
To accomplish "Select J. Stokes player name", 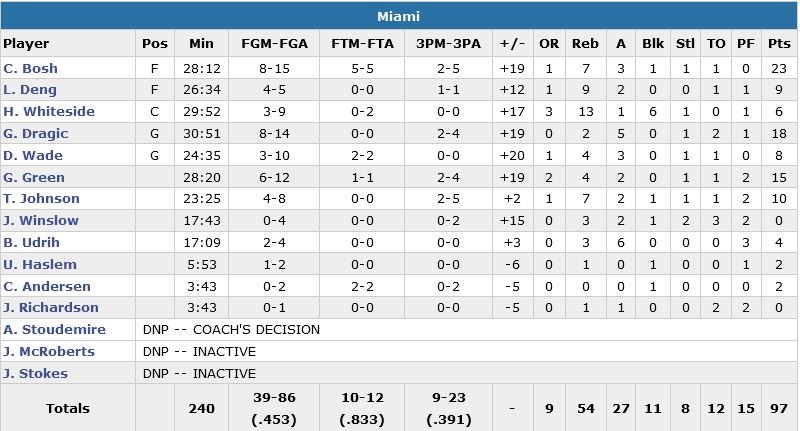I will click(35, 374).
